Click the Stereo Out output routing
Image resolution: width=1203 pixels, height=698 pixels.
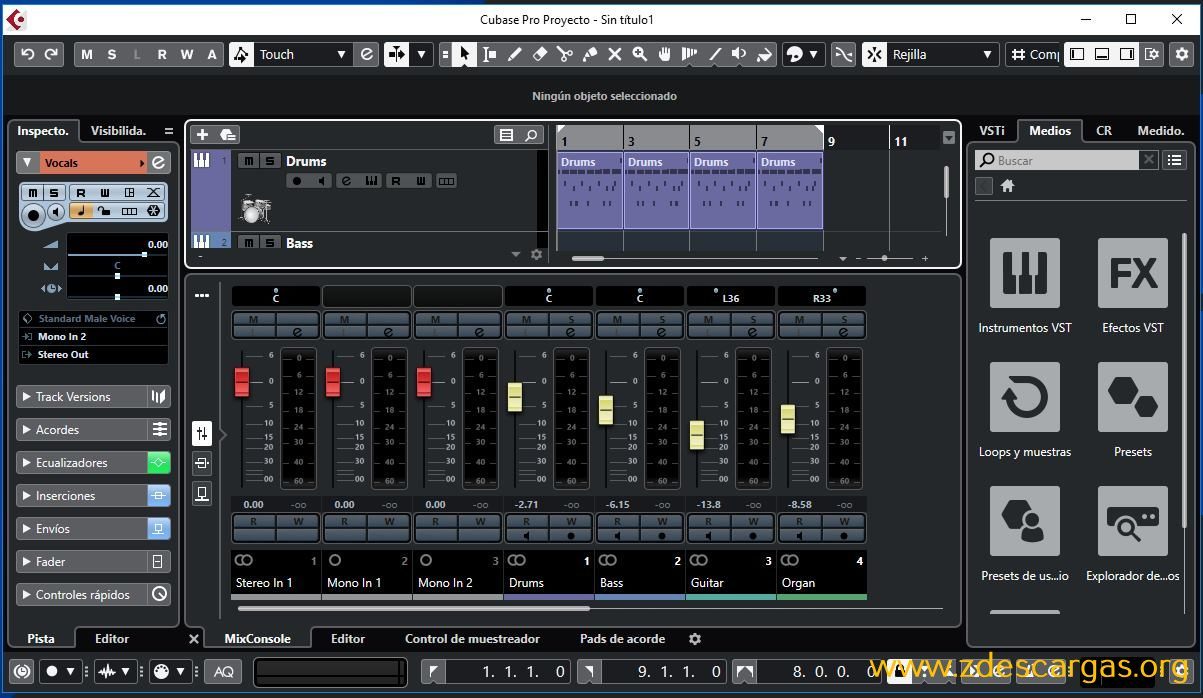point(93,354)
